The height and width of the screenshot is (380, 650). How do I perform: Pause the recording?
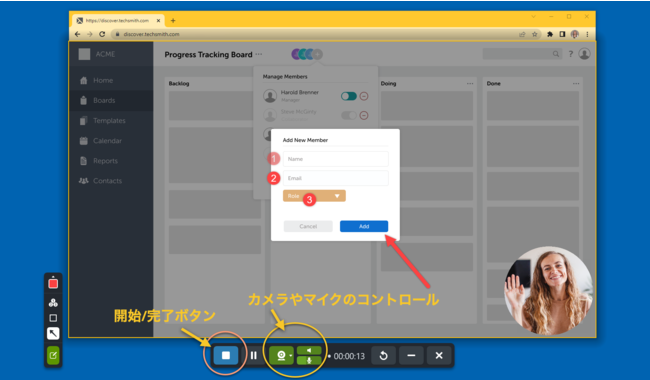253,356
